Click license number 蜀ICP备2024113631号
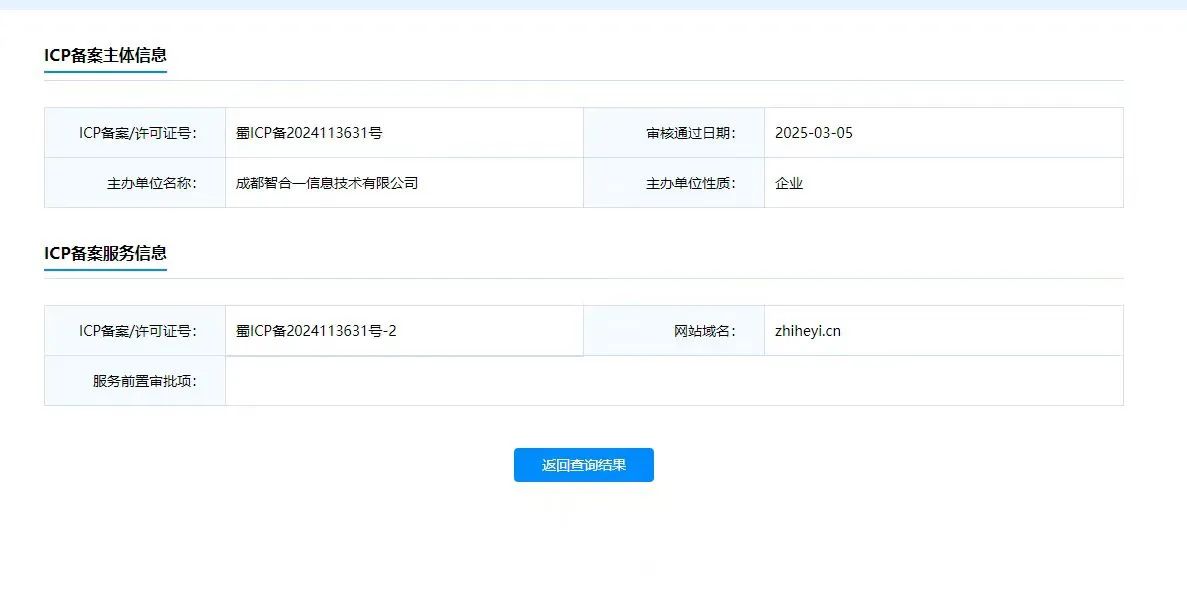 point(309,133)
